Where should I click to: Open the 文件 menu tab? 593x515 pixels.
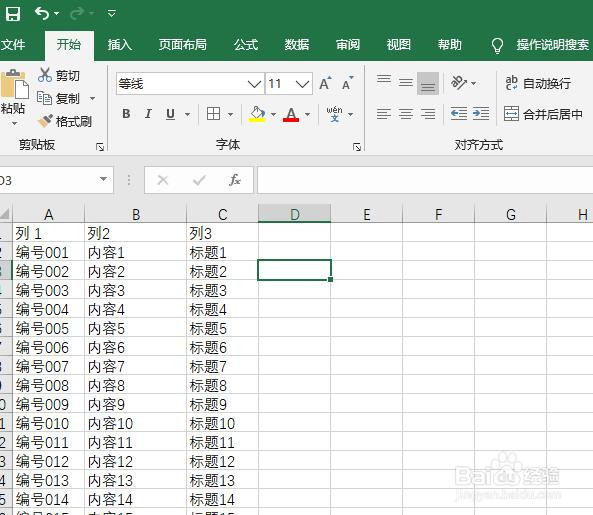pos(12,45)
